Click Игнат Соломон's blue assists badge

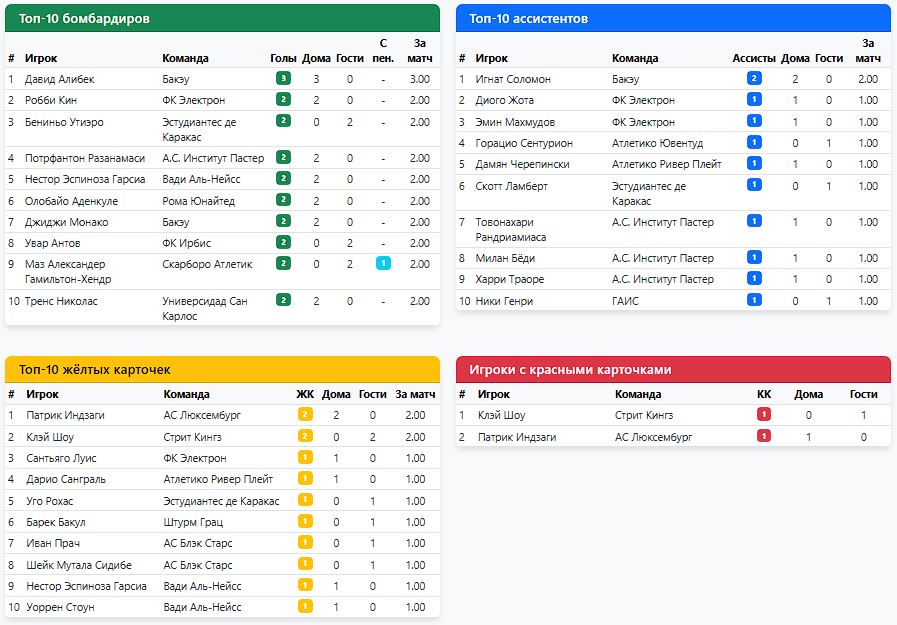click(754, 78)
